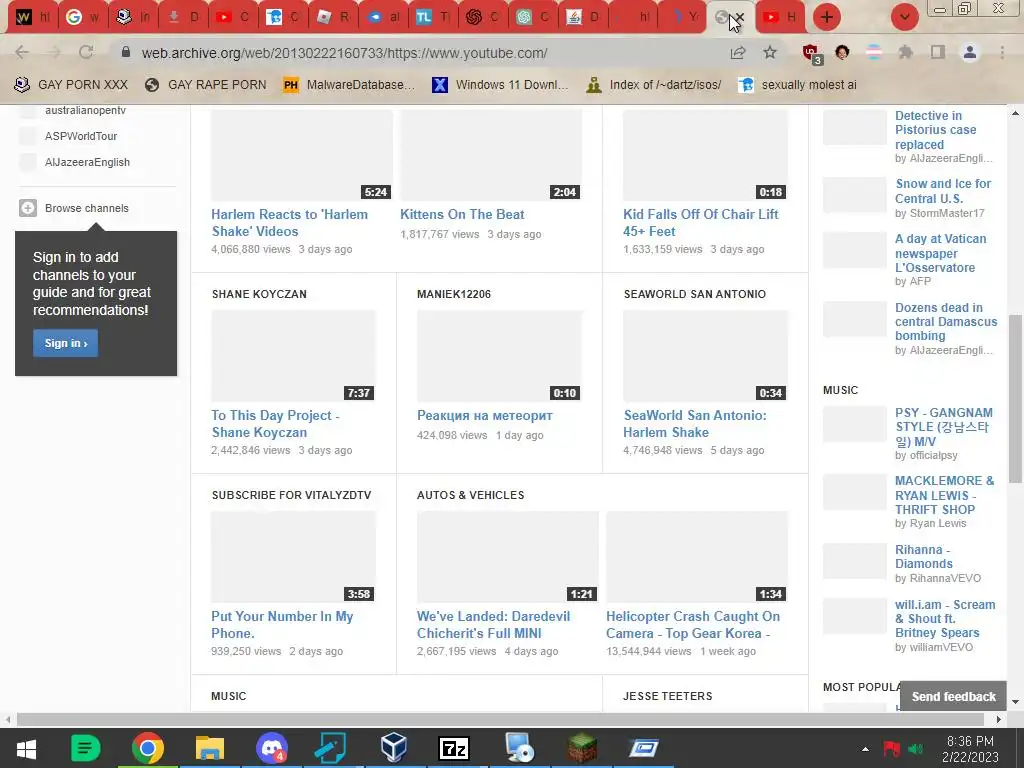Click the Kid Falls Off Chair Lift thumbnail
The image size is (1024, 768).
[705, 155]
